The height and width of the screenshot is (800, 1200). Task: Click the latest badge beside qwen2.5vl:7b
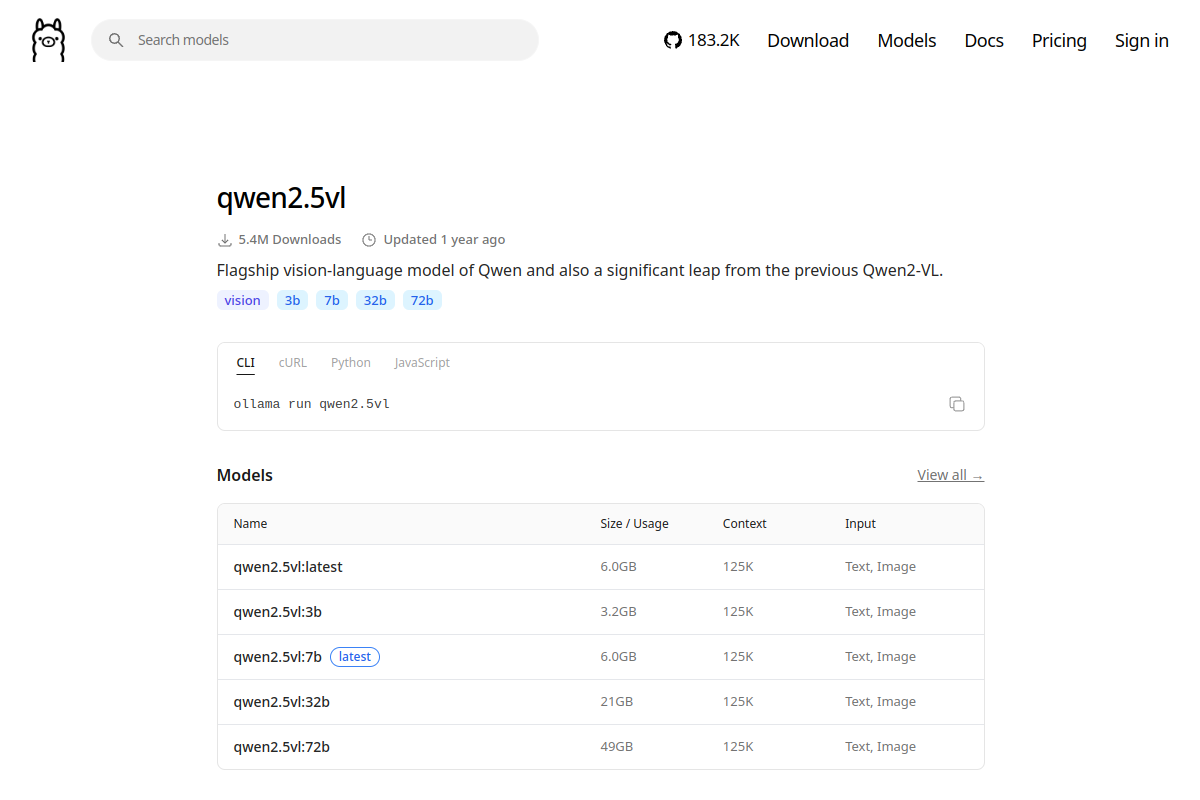click(x=355, y=657)
